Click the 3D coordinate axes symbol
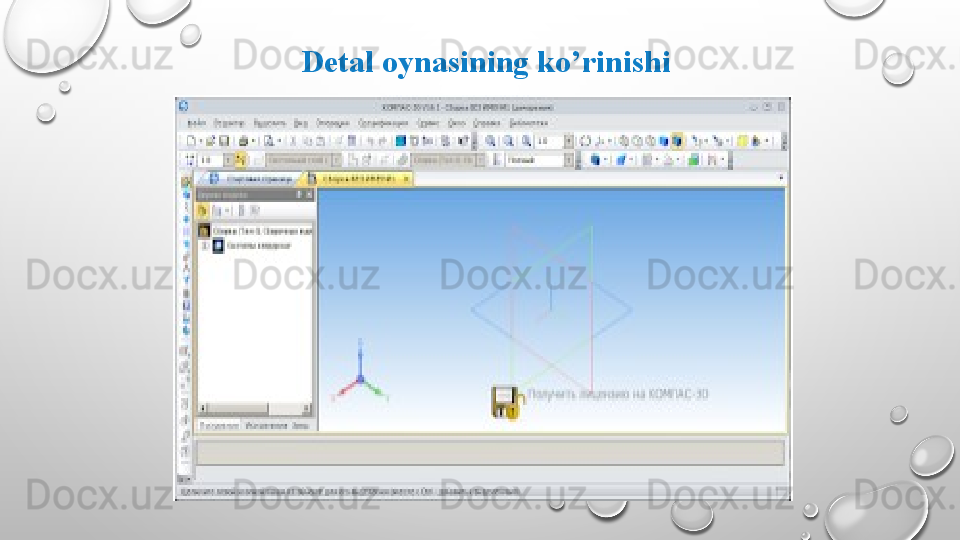960x540 pixels. tap(359, 377)
